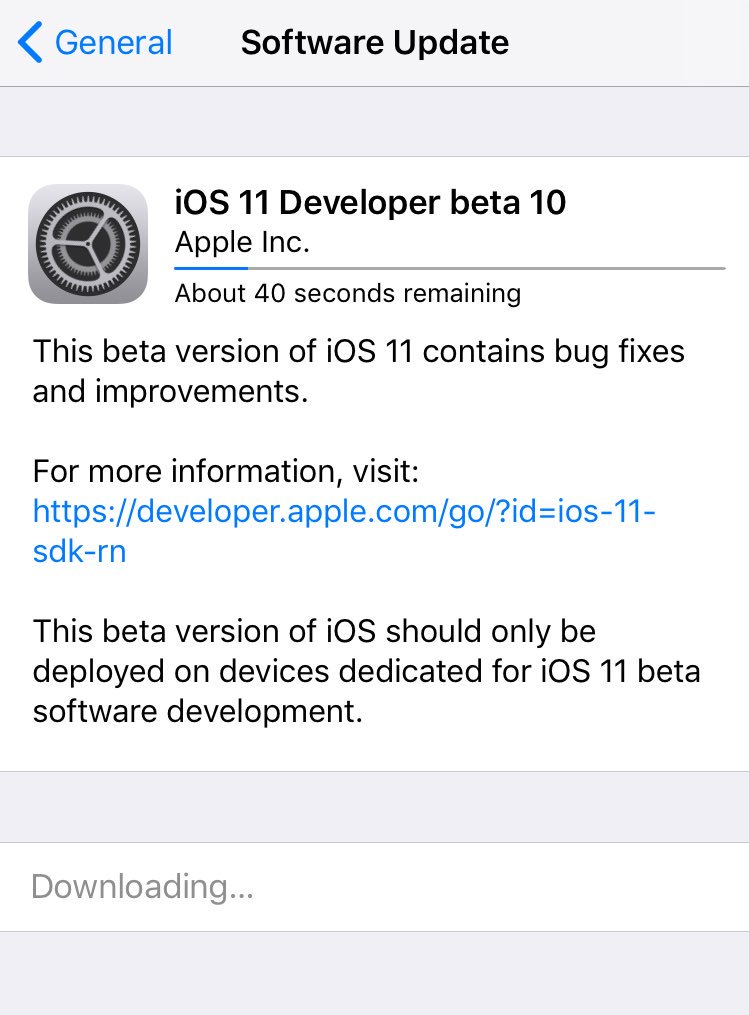The image size is (749, 1015).
Task: Go back to General settings label
Action: pyautogui.click(x=113, y=43)
